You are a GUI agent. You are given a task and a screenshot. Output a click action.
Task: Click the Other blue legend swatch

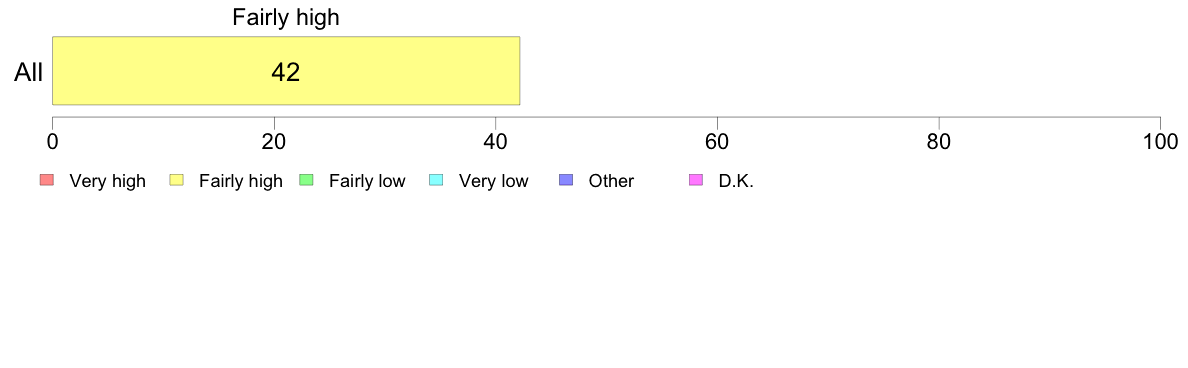point(566,180)
